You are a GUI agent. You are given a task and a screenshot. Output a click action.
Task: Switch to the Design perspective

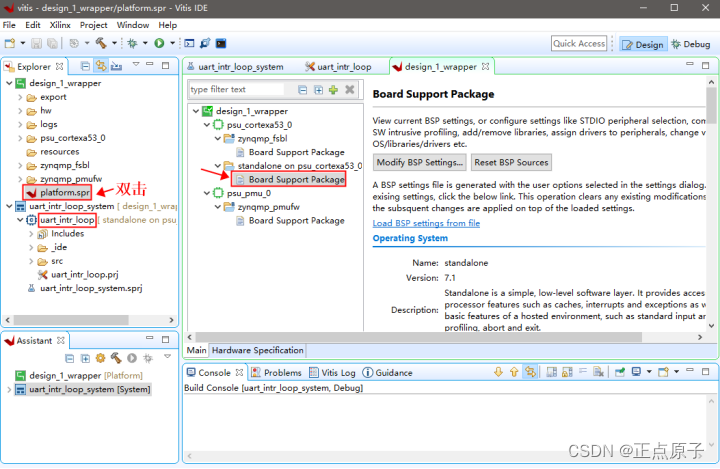[x=643, y=45]
